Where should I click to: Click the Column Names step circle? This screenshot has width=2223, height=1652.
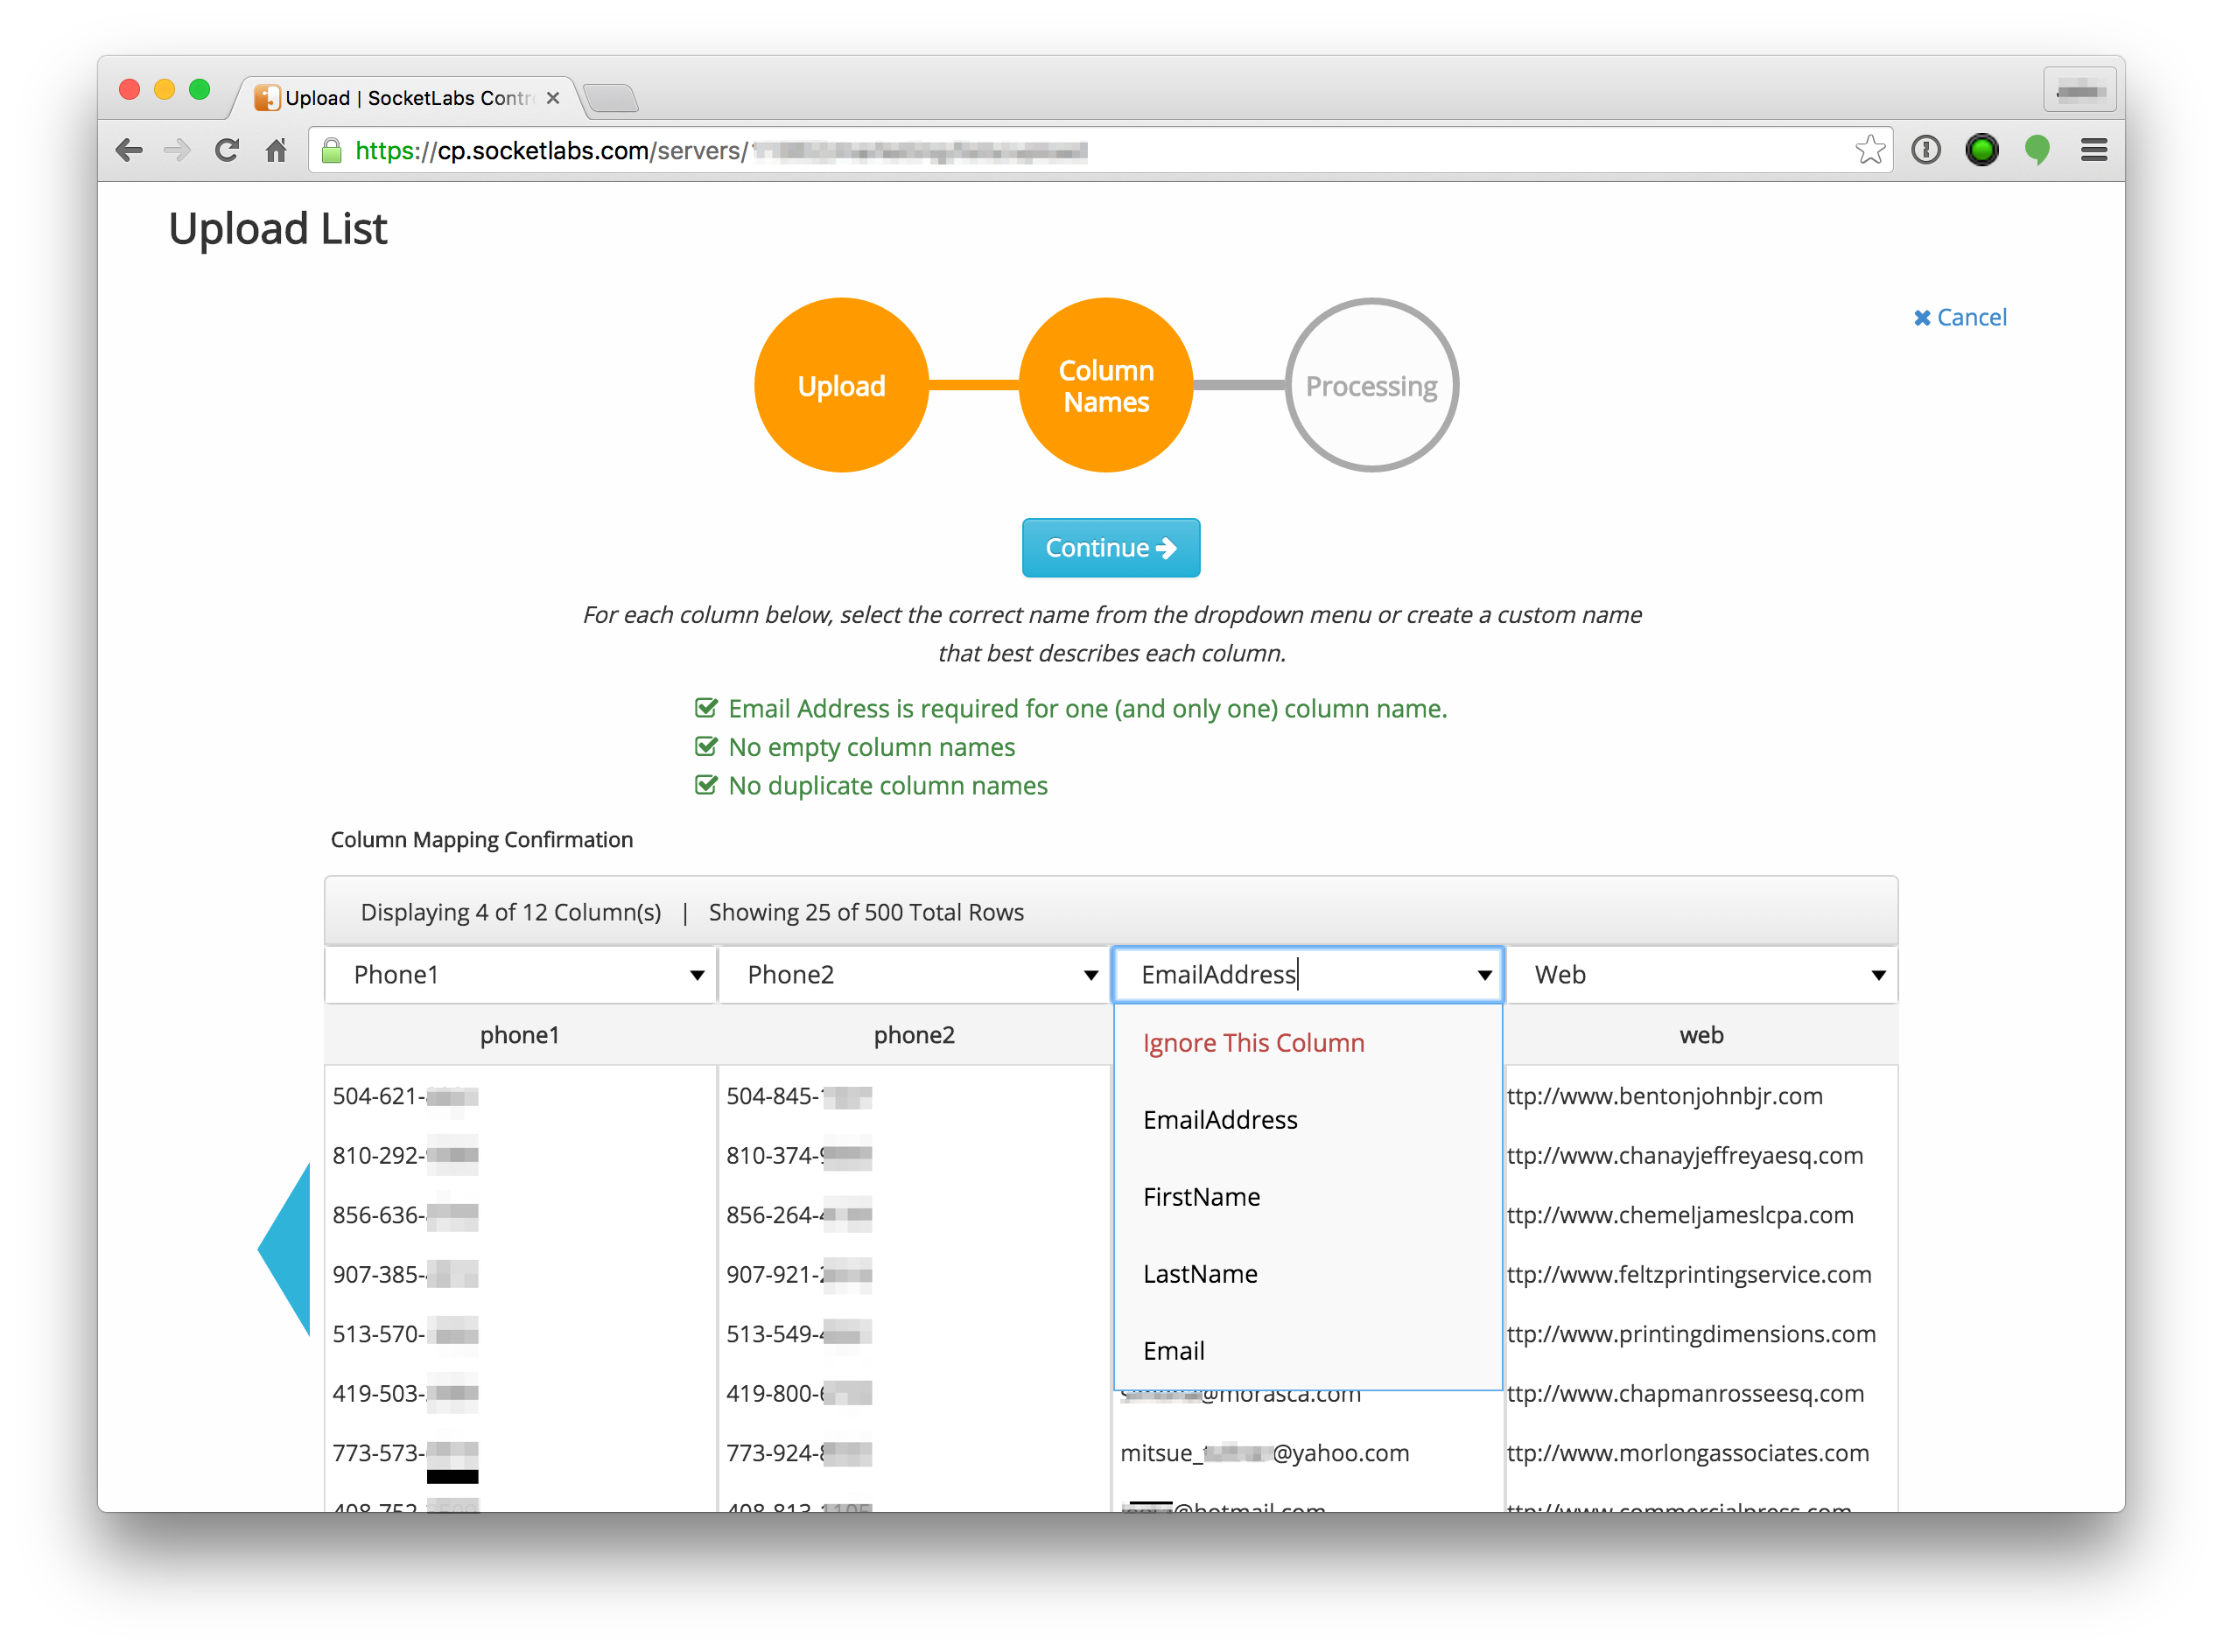point(1106,385)
